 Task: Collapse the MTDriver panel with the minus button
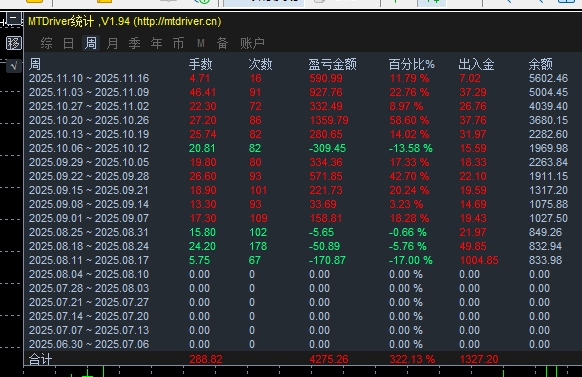coord(14,18)
